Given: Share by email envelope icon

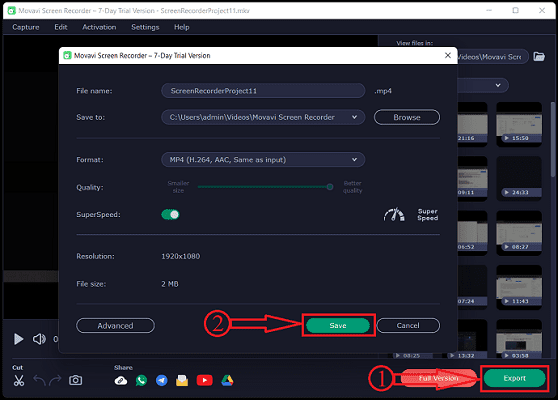Looking at the screenshot, I should [x=182, y=381].
